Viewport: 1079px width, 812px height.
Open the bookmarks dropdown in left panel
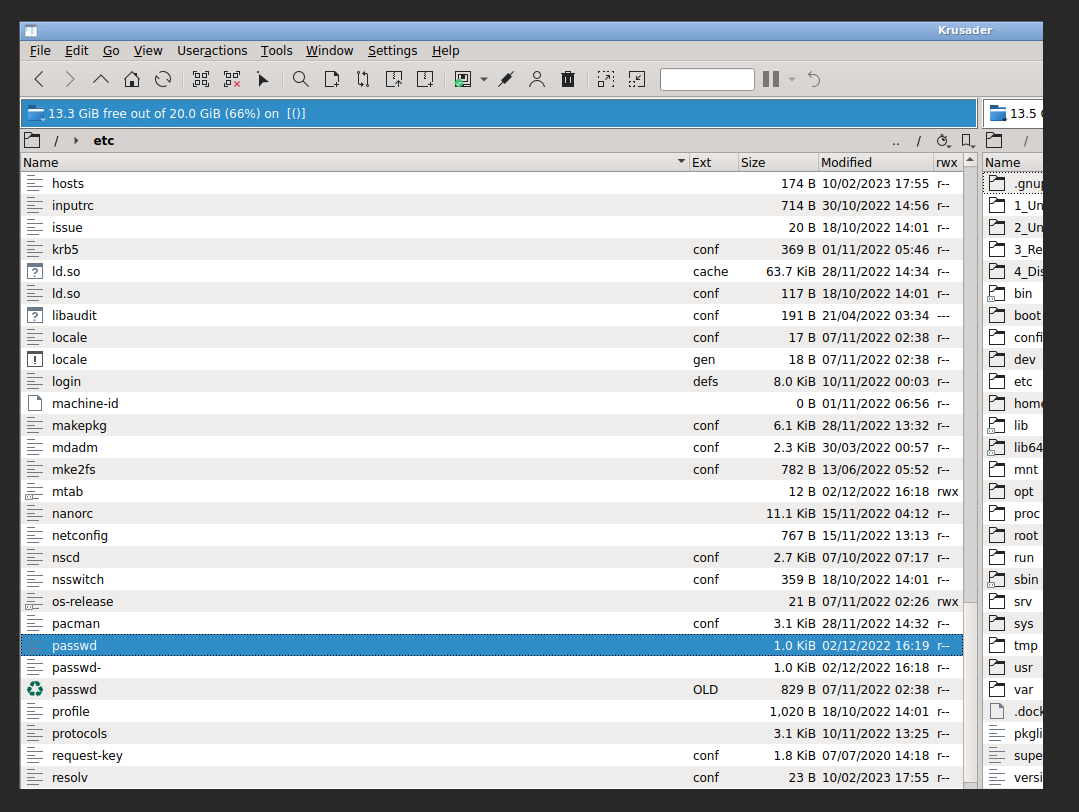tap(967, 141)
